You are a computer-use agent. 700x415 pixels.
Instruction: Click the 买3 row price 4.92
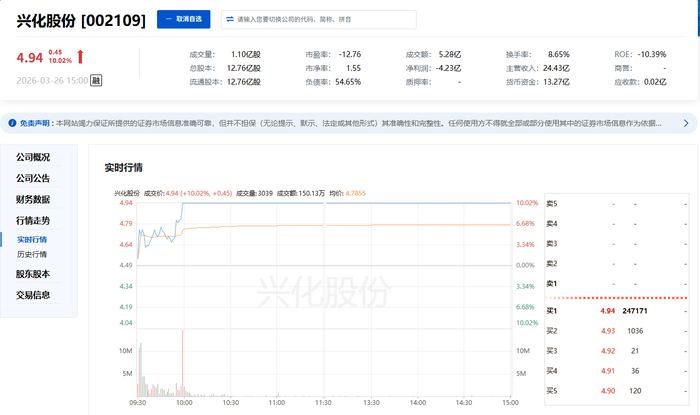pos(608,351)
